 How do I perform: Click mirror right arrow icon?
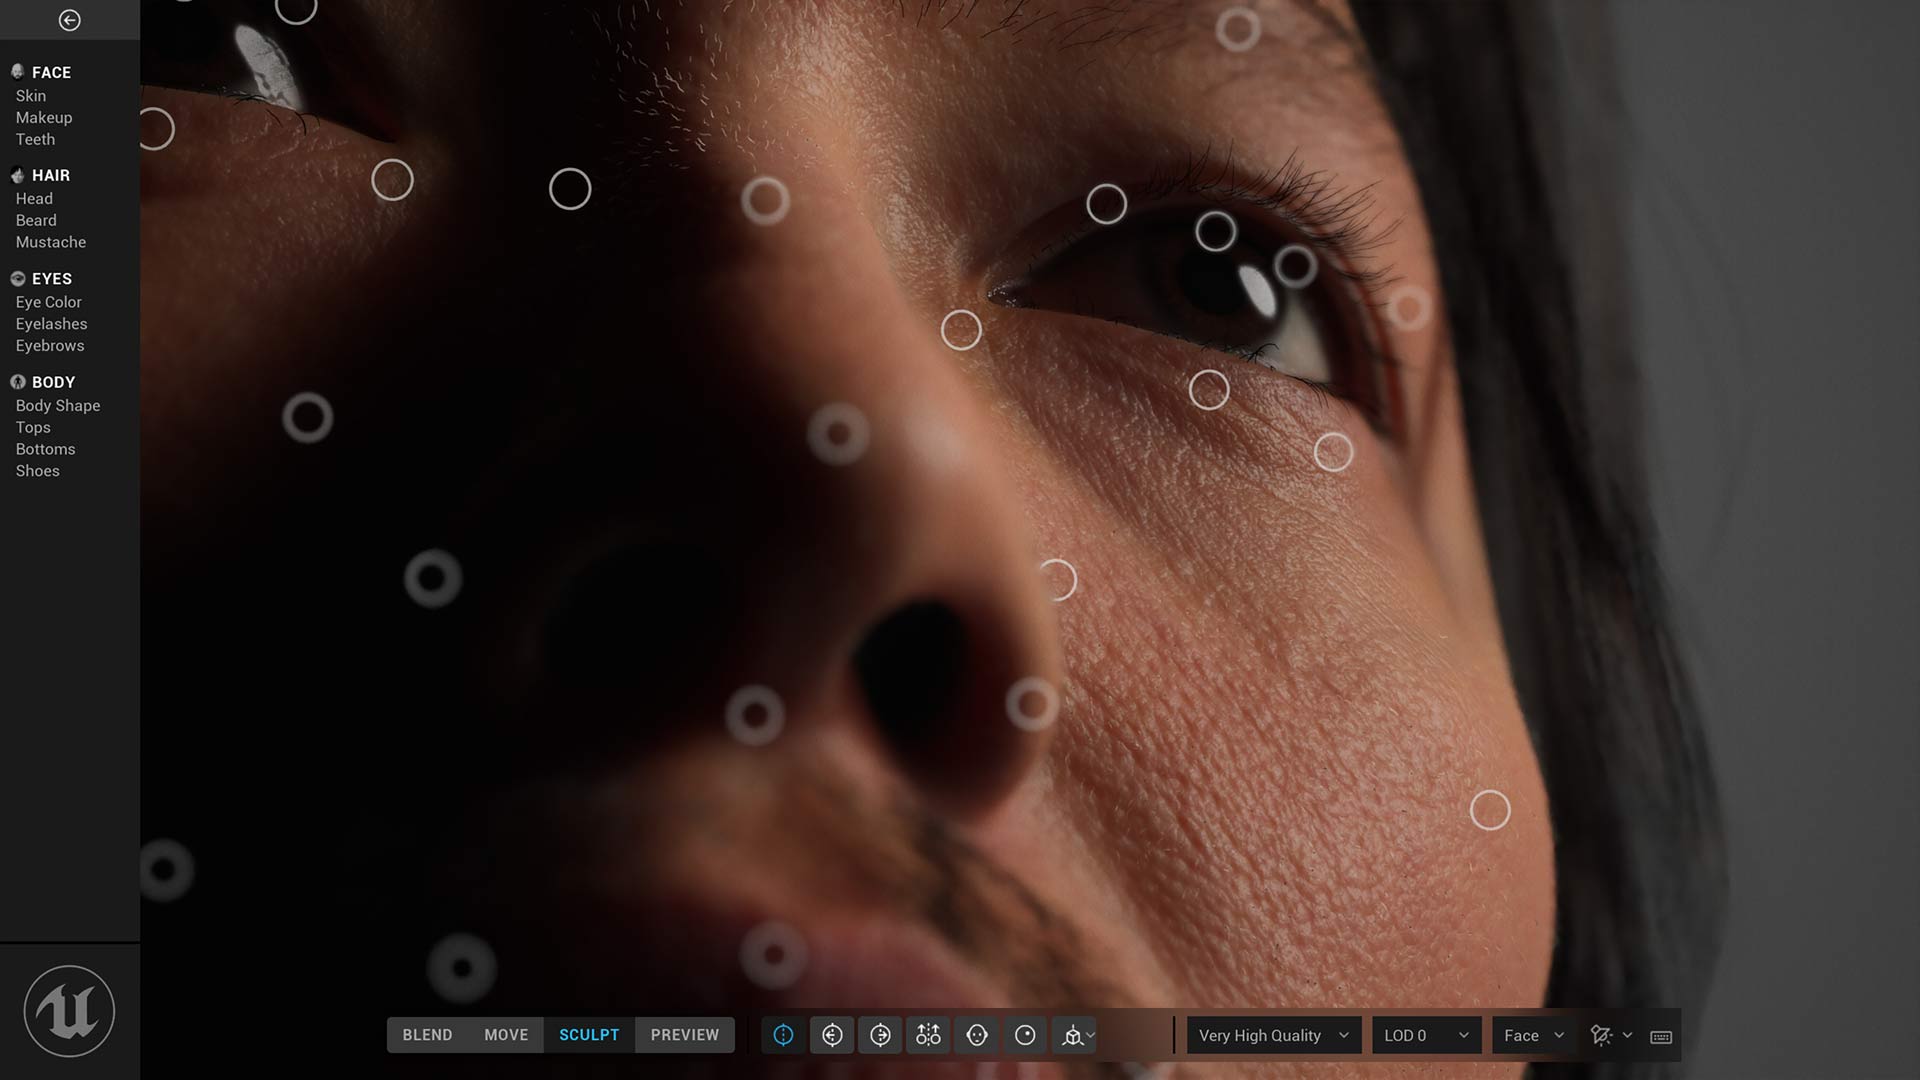coord(880,1035)
